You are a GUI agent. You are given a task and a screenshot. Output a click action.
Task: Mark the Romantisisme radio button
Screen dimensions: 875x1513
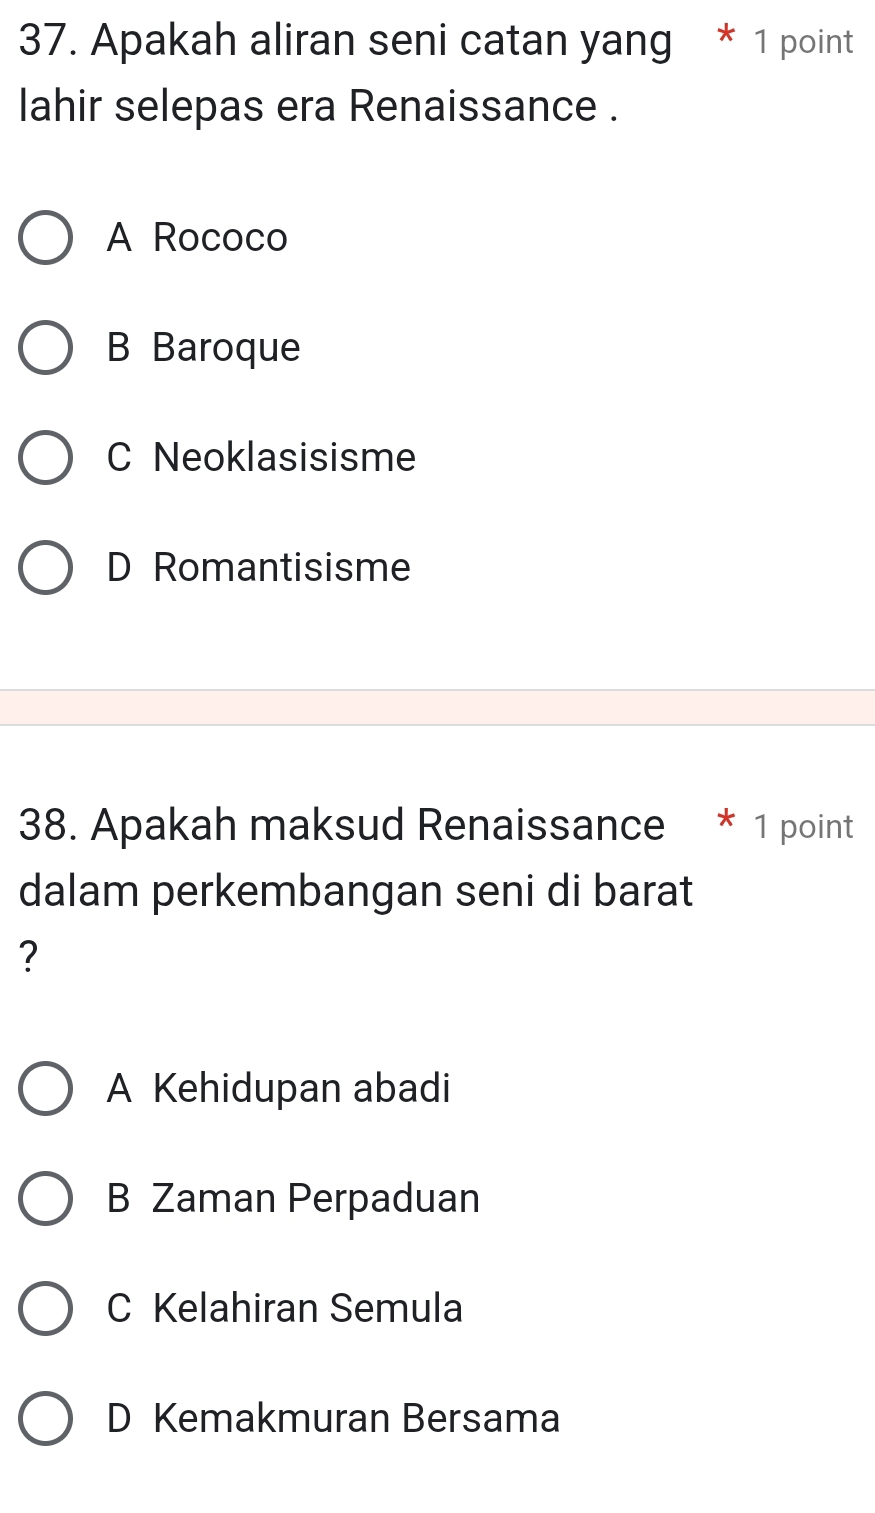(x=45, y=568)
